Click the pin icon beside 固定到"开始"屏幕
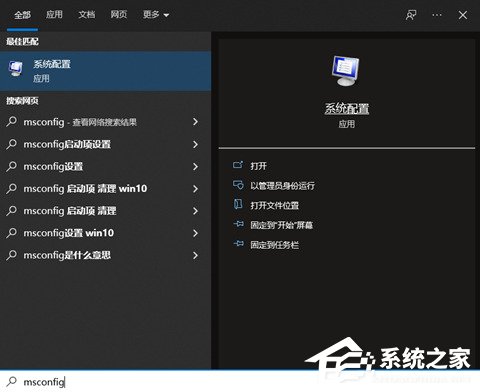 tap(238, 224)
